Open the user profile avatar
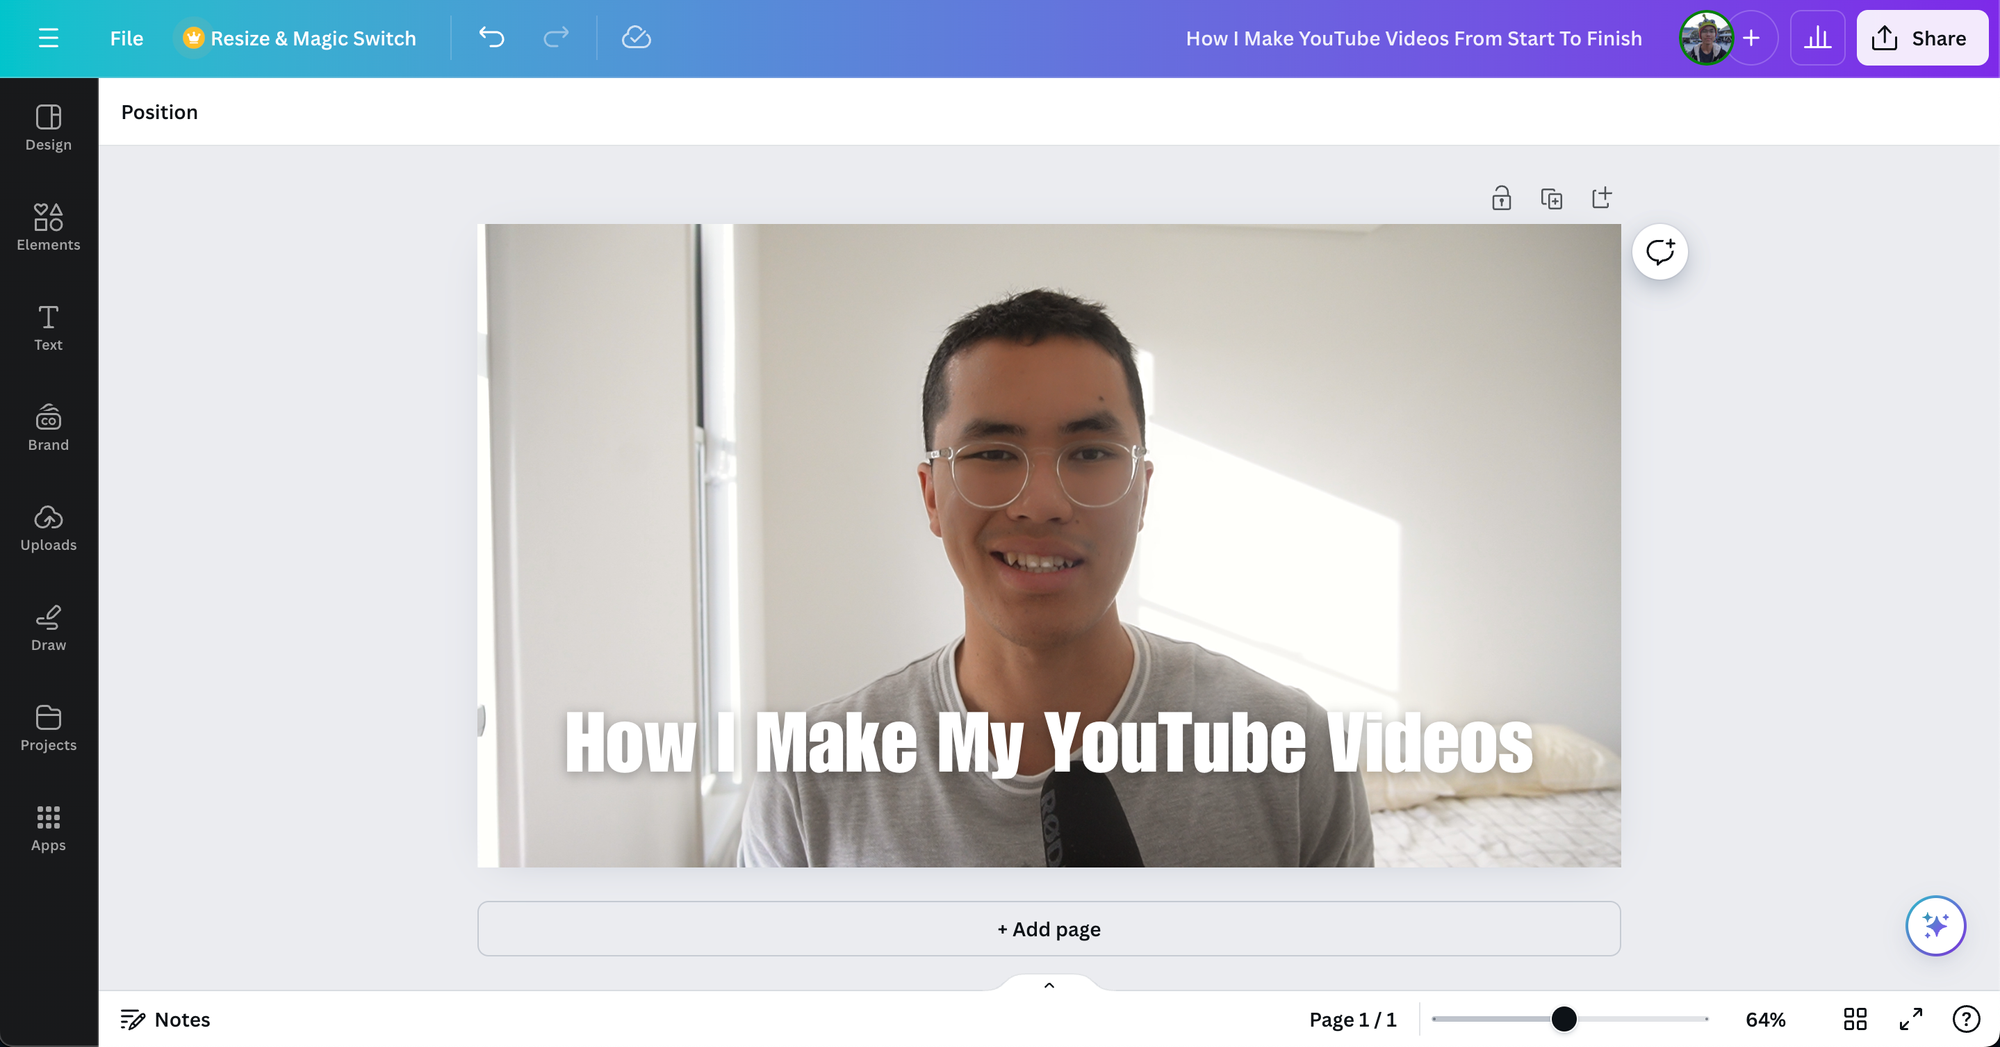This screenshot has width=2000, height=1047. (x=1706, y=38)
